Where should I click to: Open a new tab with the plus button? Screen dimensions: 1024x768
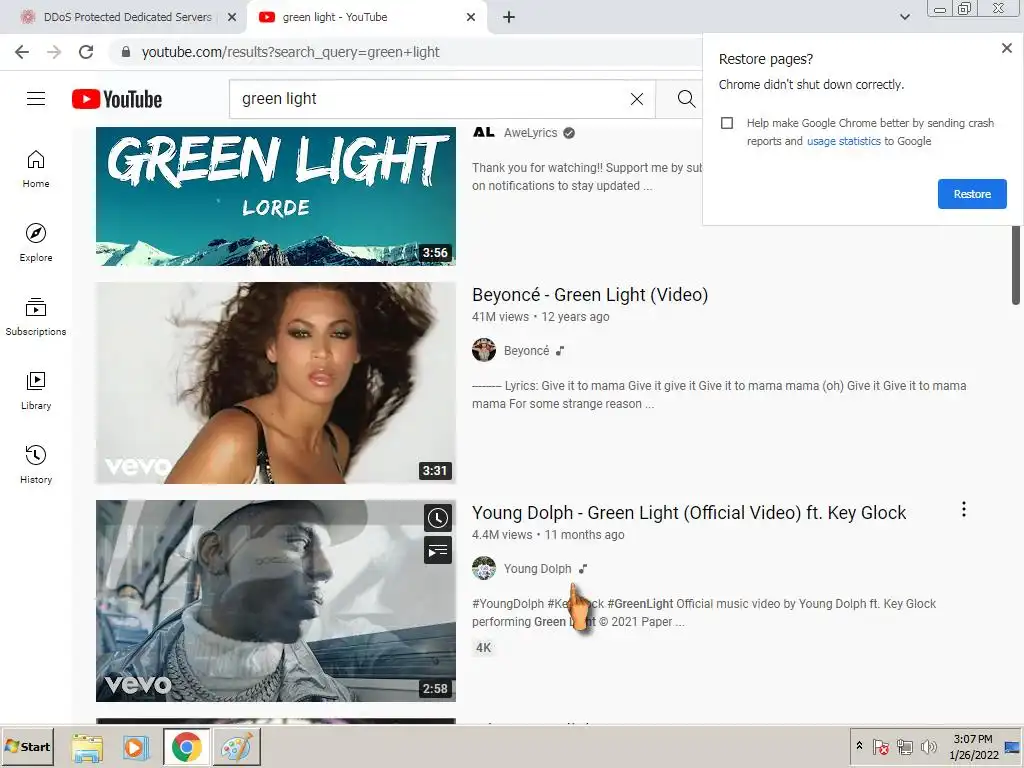coord(509,17)
